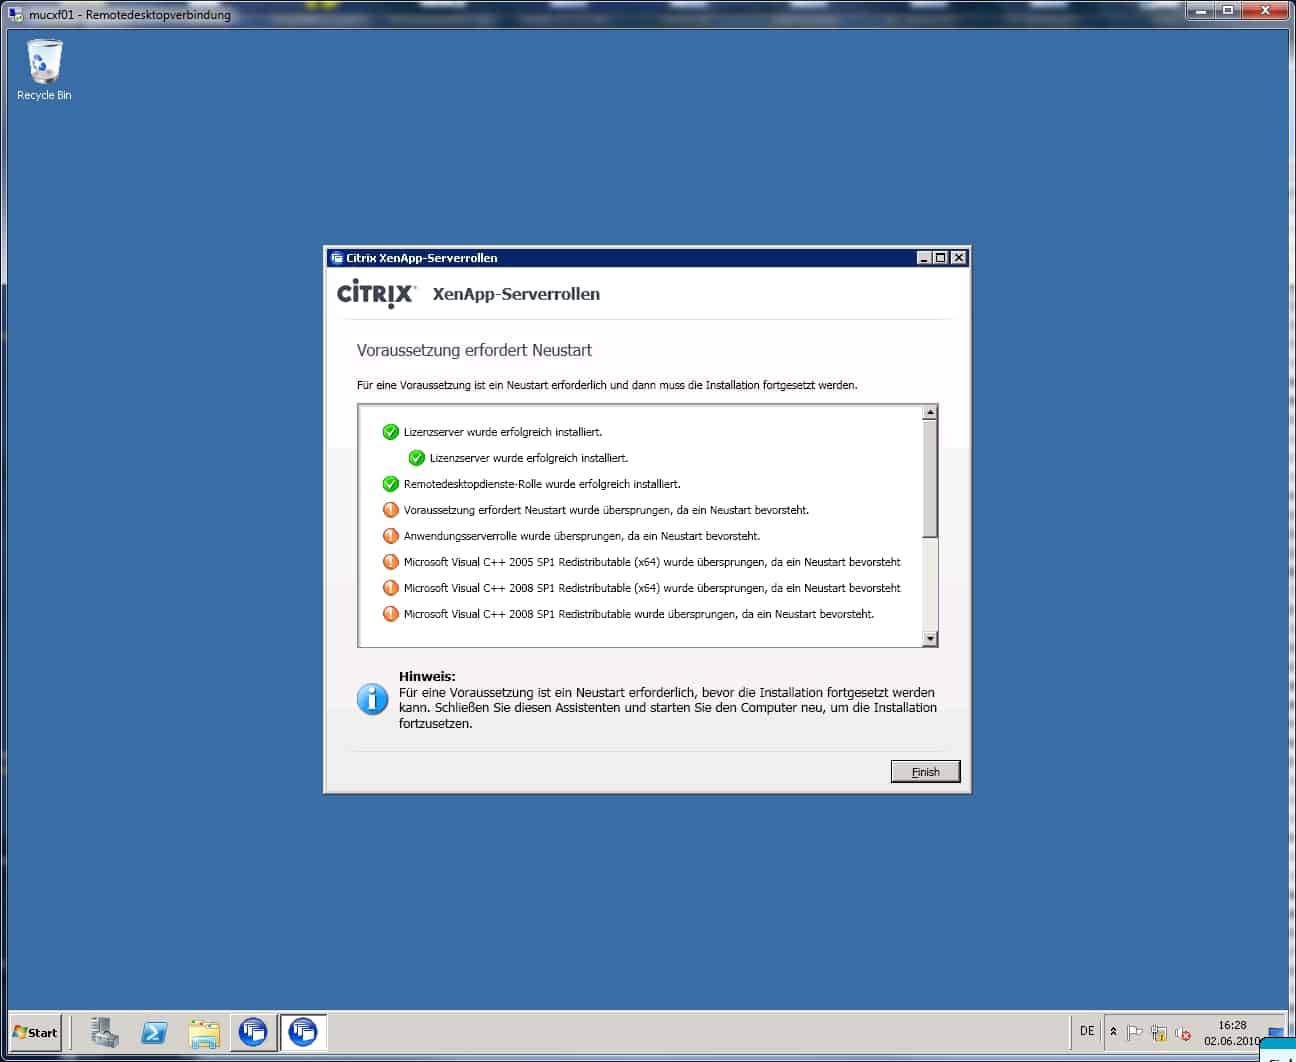Open Windows PowerShell from the taskbar
This screenshot has height=1062, width=1296.
(154, 1032)
